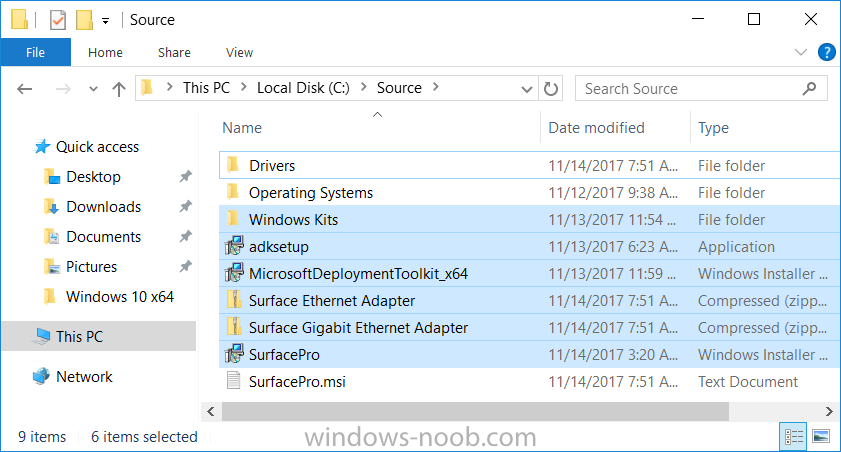This screenshot has height=452, width=841.
Task: Expand the recent locations dropdown arrow
Action: click(x=93, y=89)
